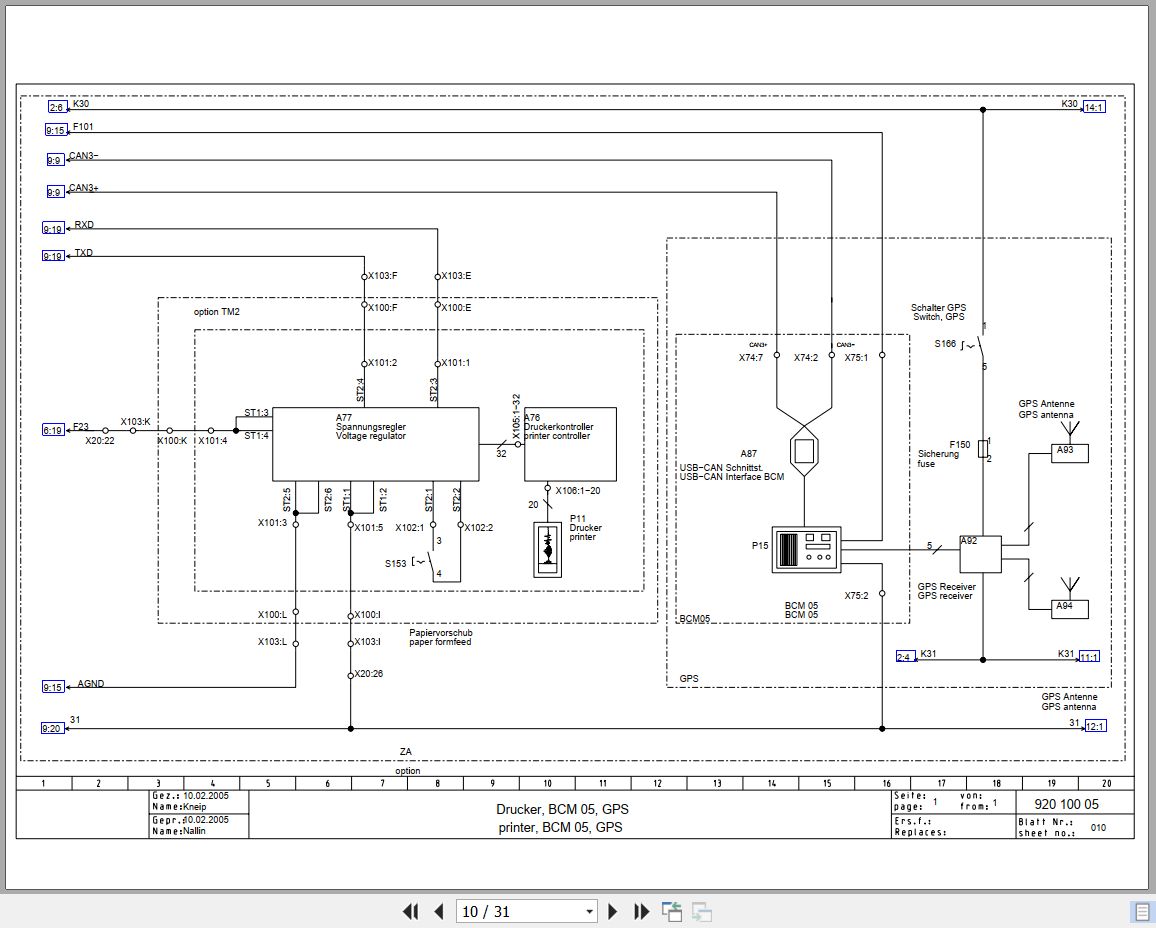Click sheet number 010
The height and width of the screenshot is (928, 1156).
pyautogui.click(x=1098, y=828)
